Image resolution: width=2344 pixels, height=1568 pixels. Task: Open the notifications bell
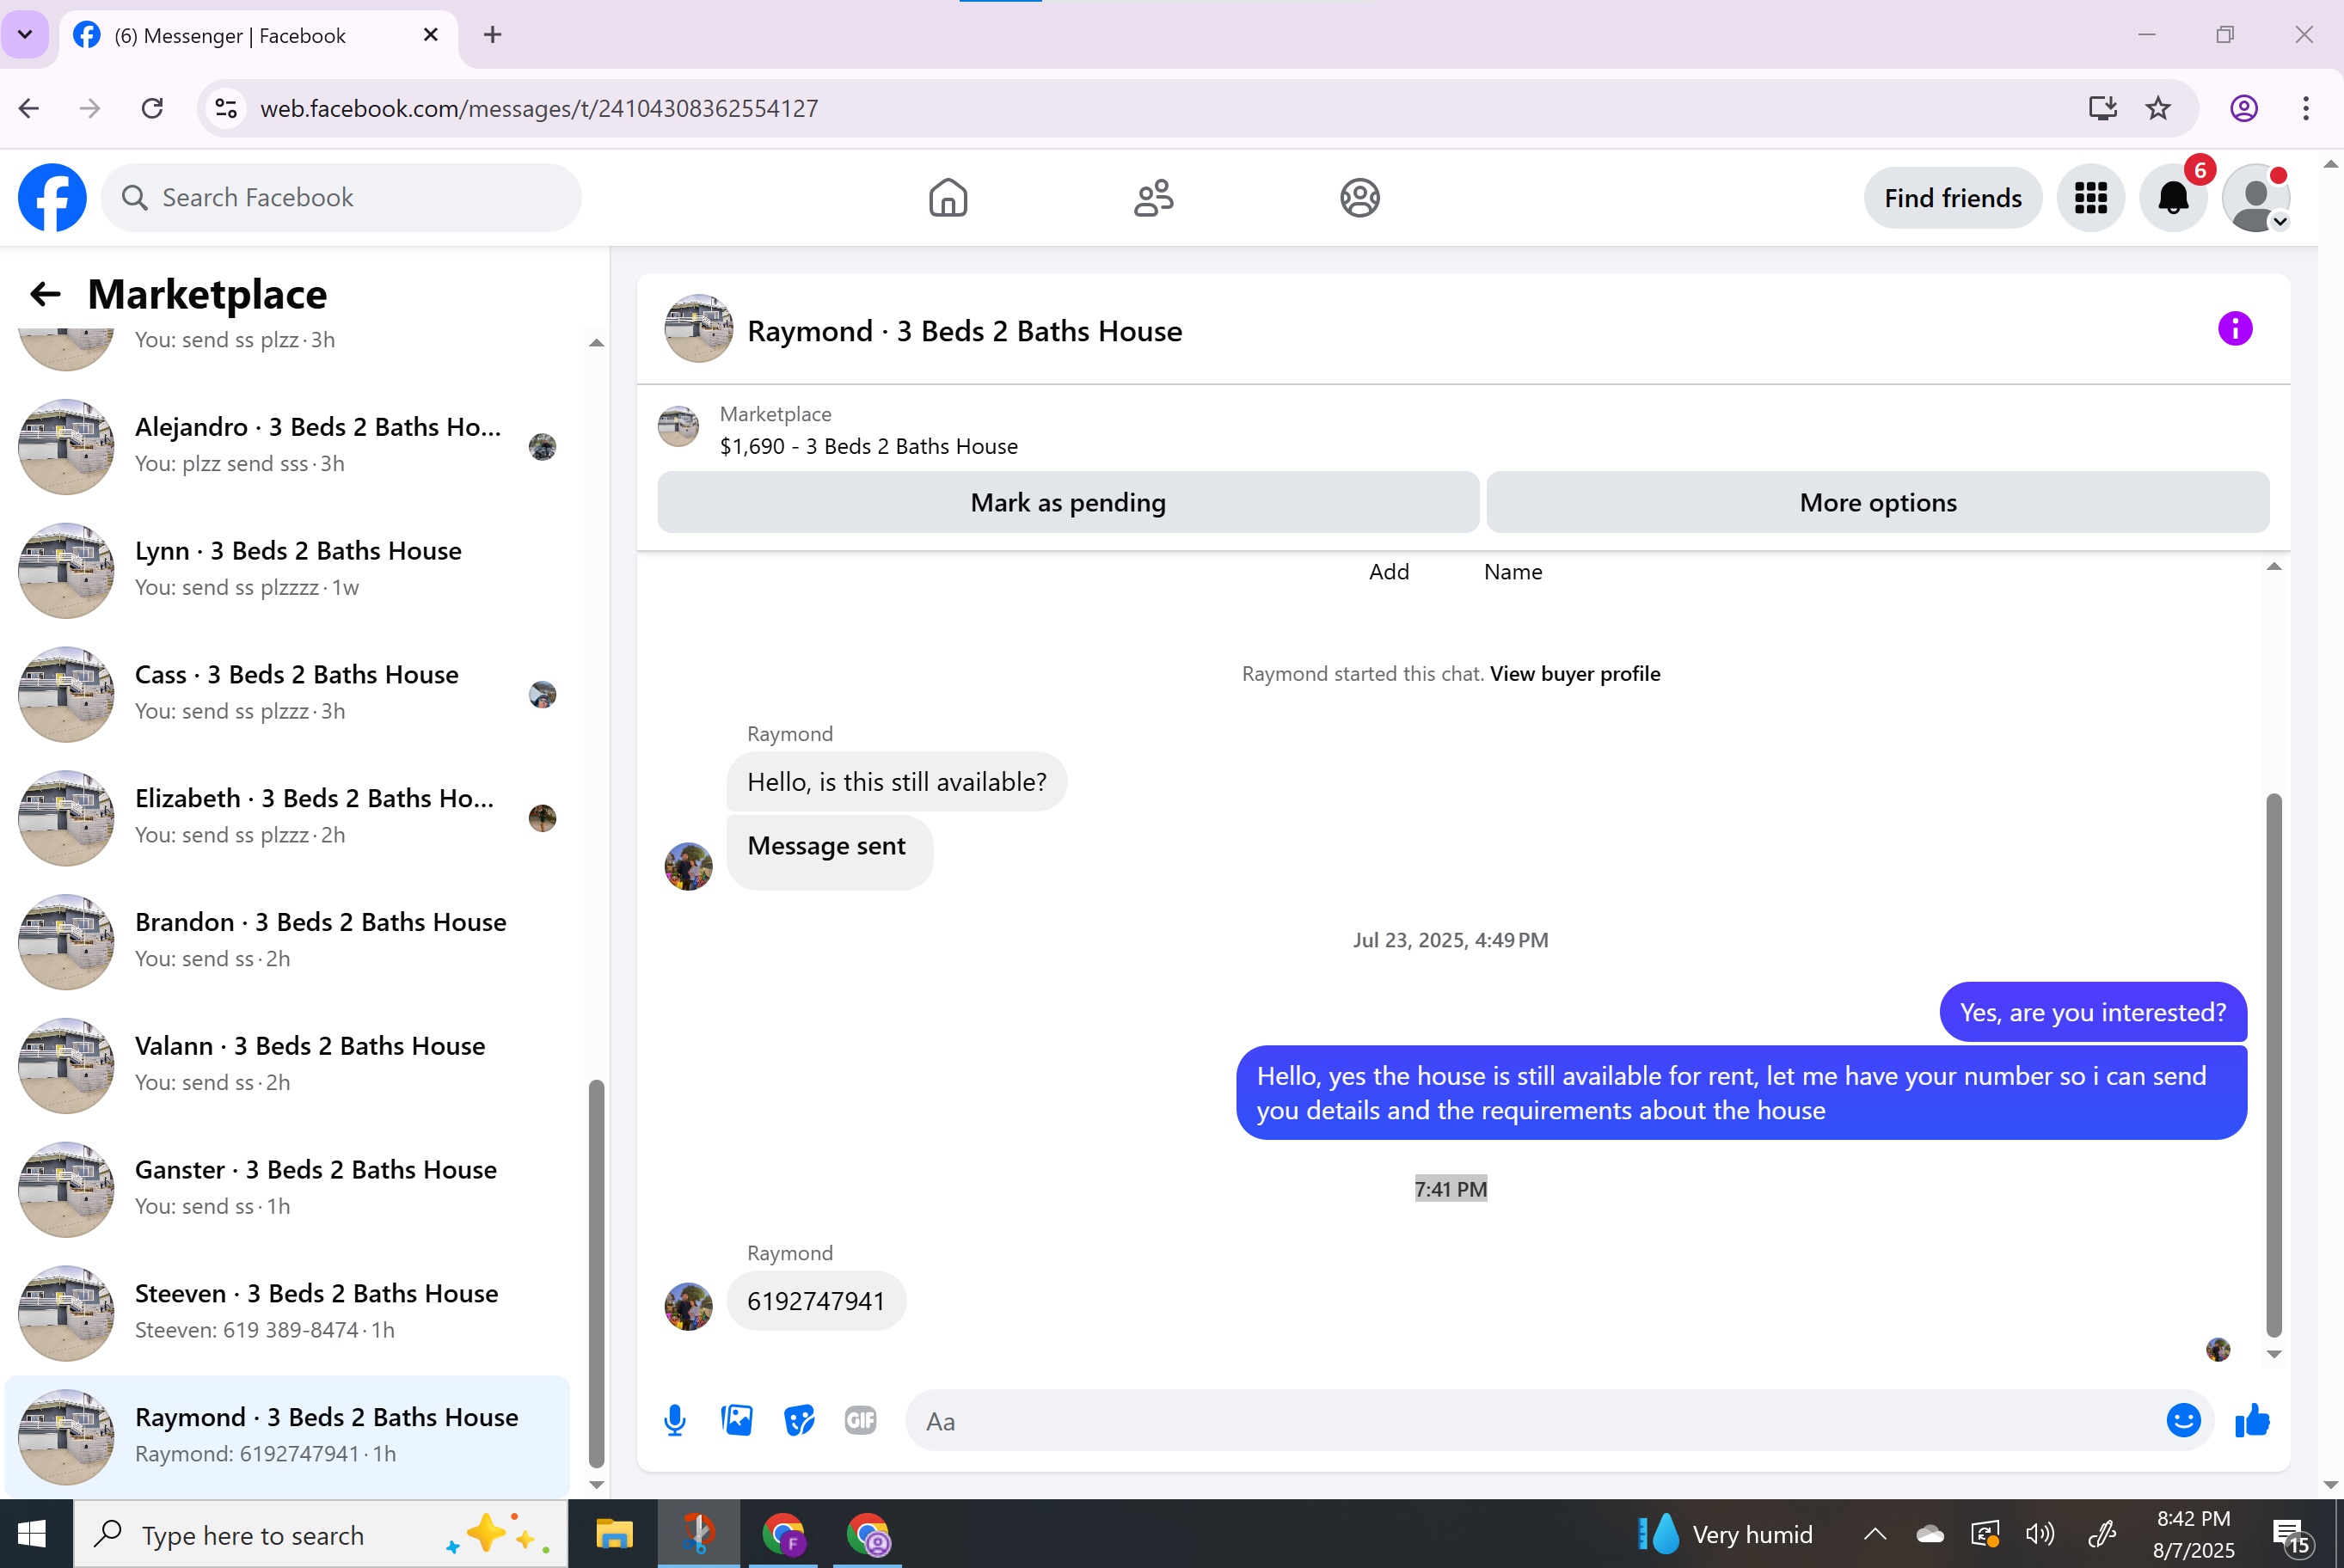[x=2172, y=197]
